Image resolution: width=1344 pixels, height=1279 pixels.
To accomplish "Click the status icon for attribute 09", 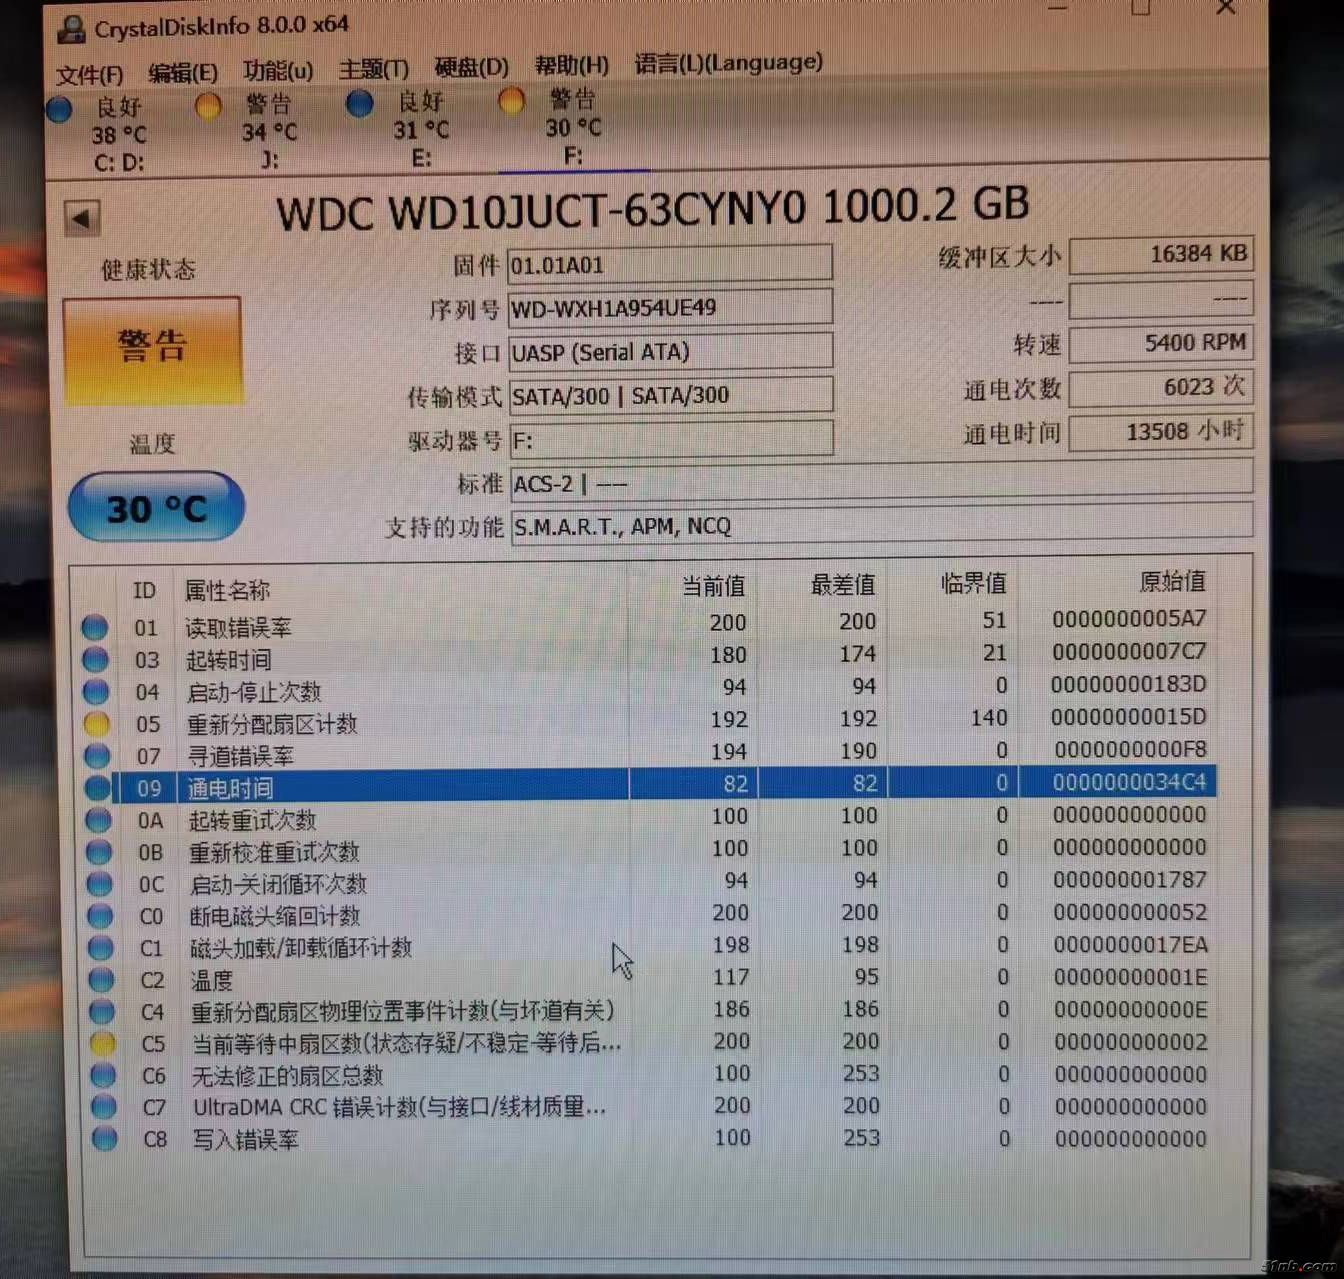I will point(97,787).
